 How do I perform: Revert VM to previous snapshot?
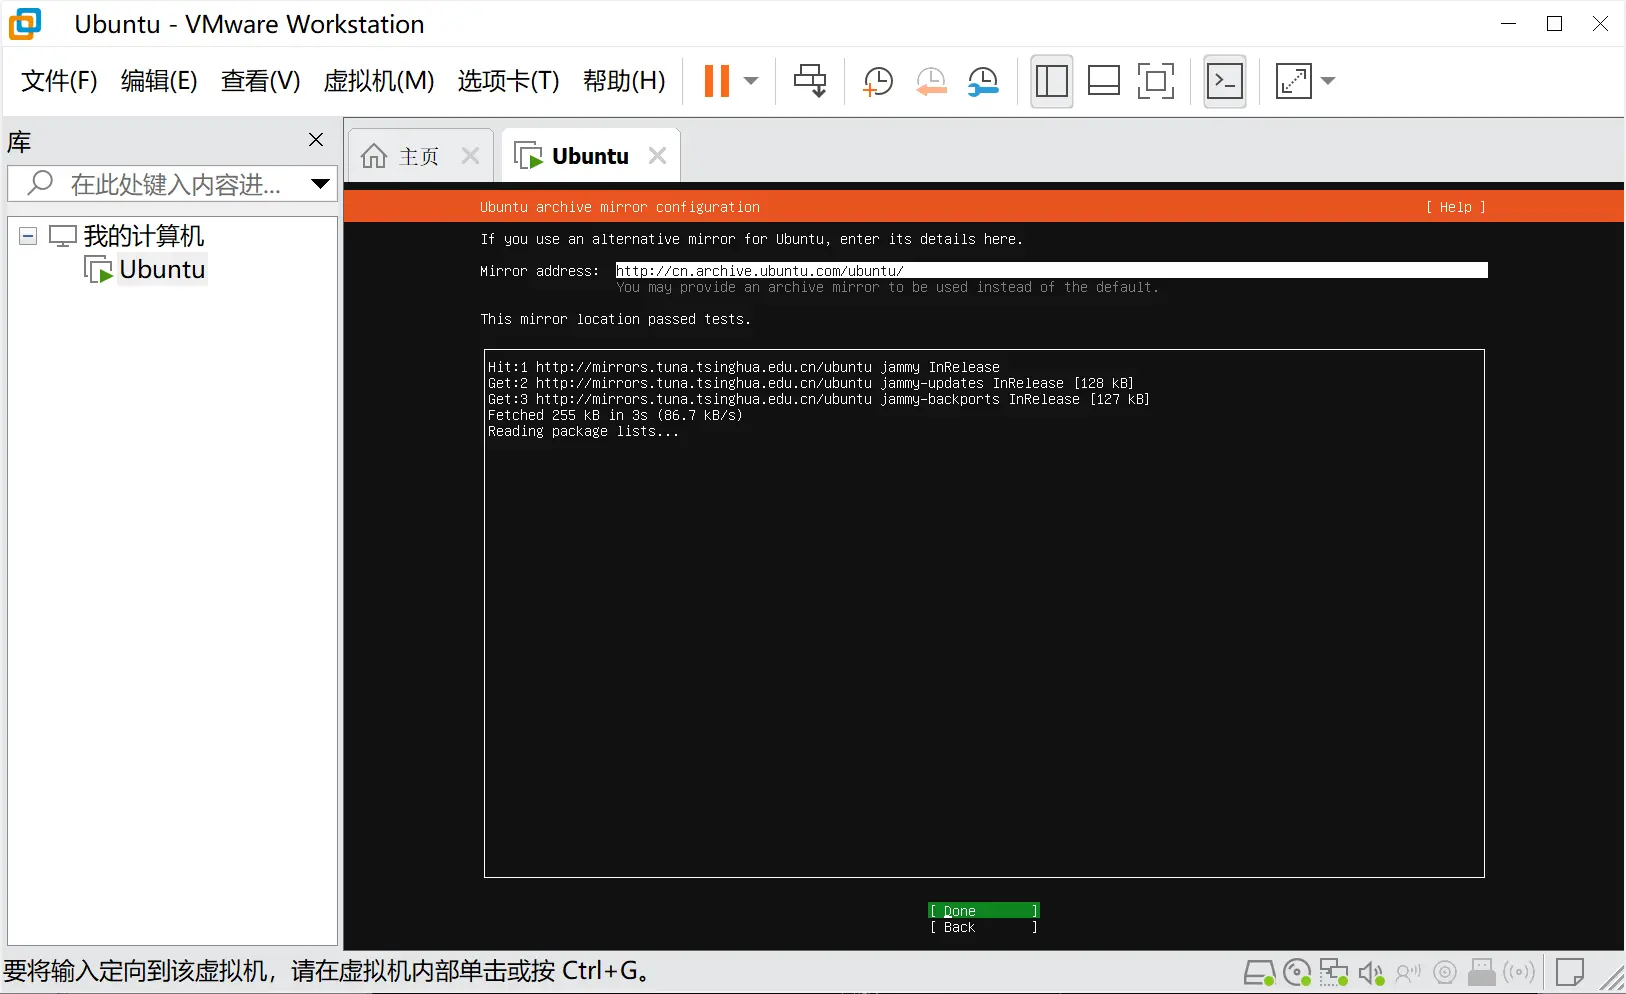click(x=931, y=81)
